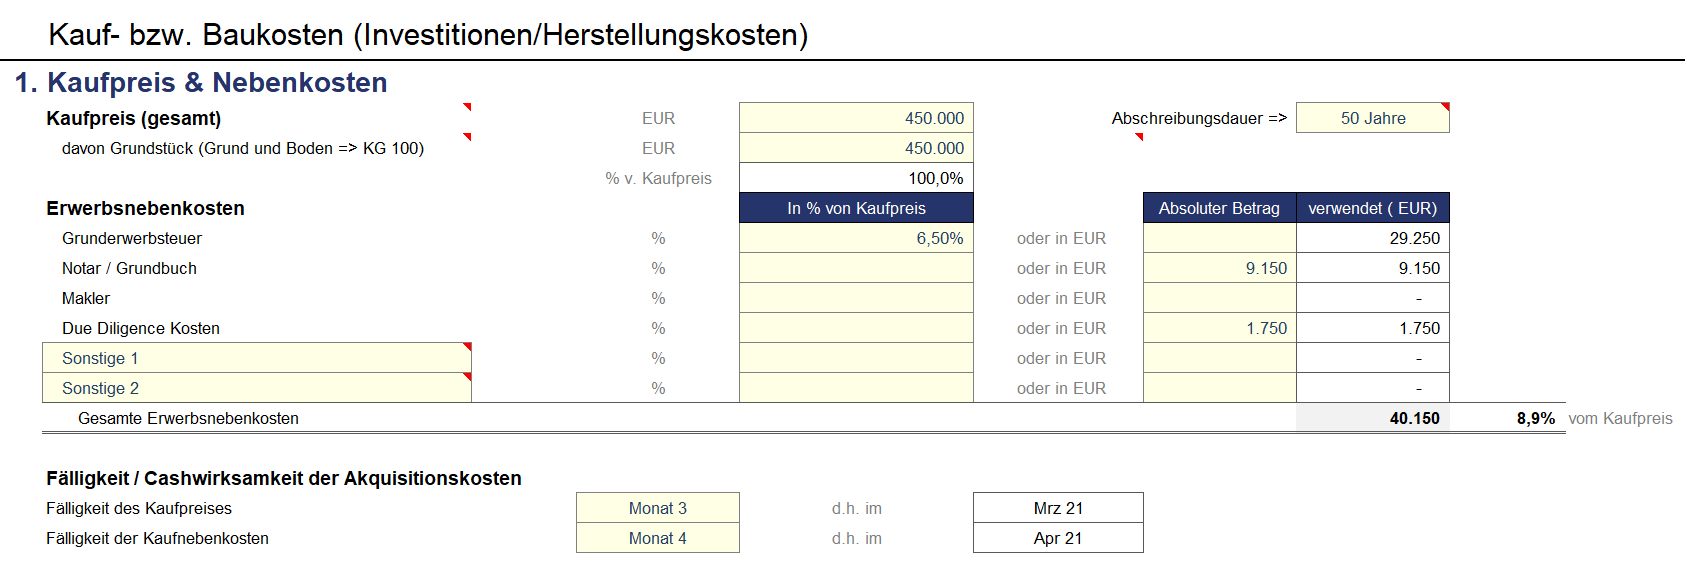The height and width of the screenshot is (568, 1685).
Task: Click the Mrz 21 date cell
Action: [1058, 508]
